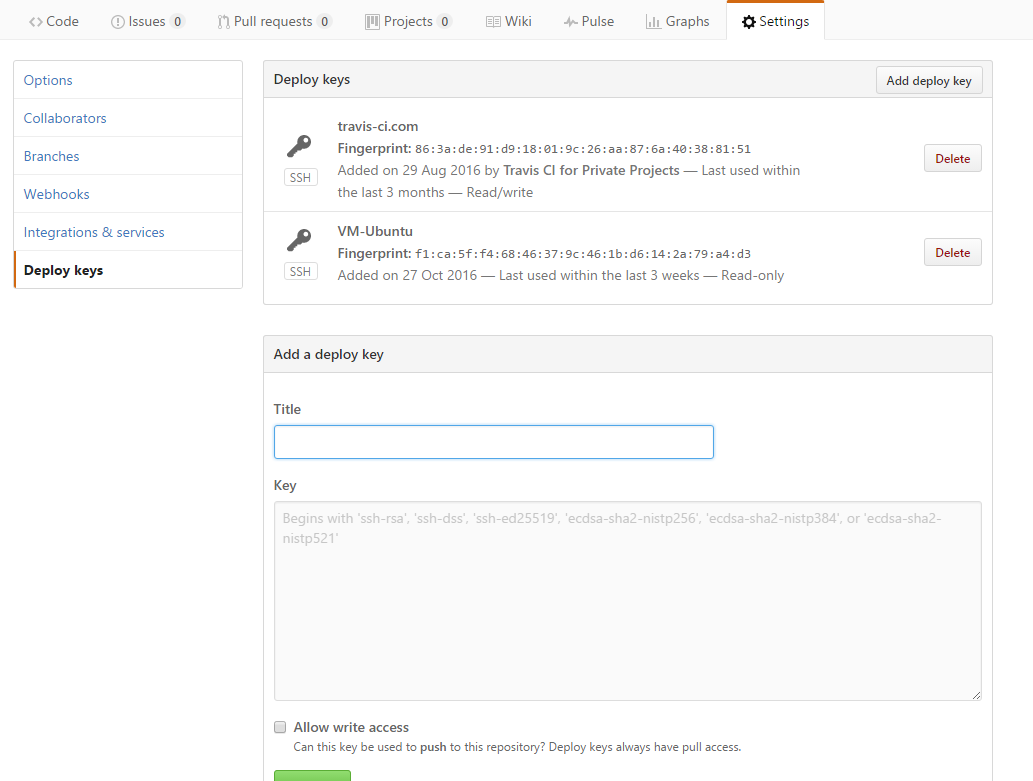The width and height of the screenshot is (1033, 781).
Task: Click into the Key text area
Action: (x=627, y=600)
